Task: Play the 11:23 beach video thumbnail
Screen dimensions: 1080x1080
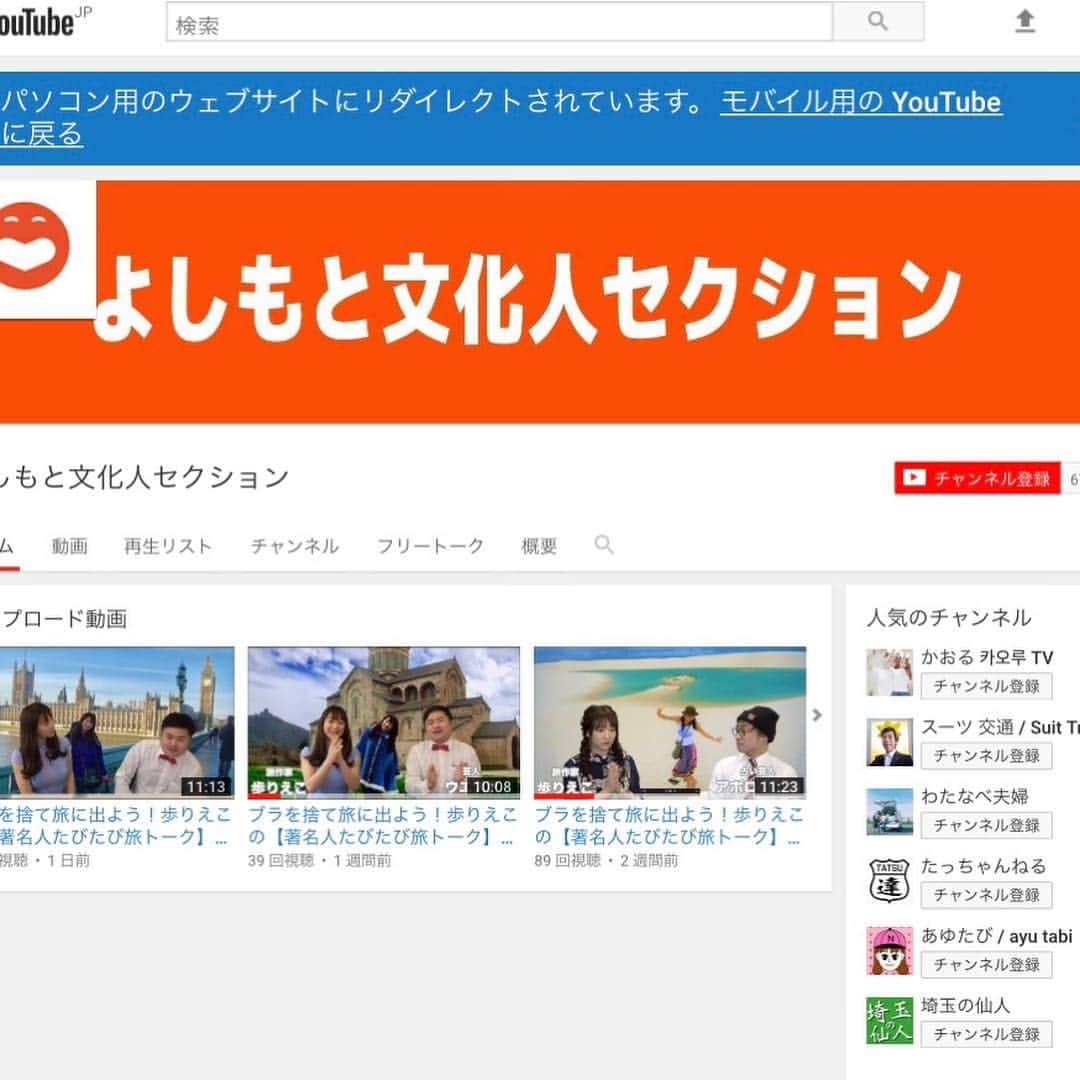Action: point(670,723)
